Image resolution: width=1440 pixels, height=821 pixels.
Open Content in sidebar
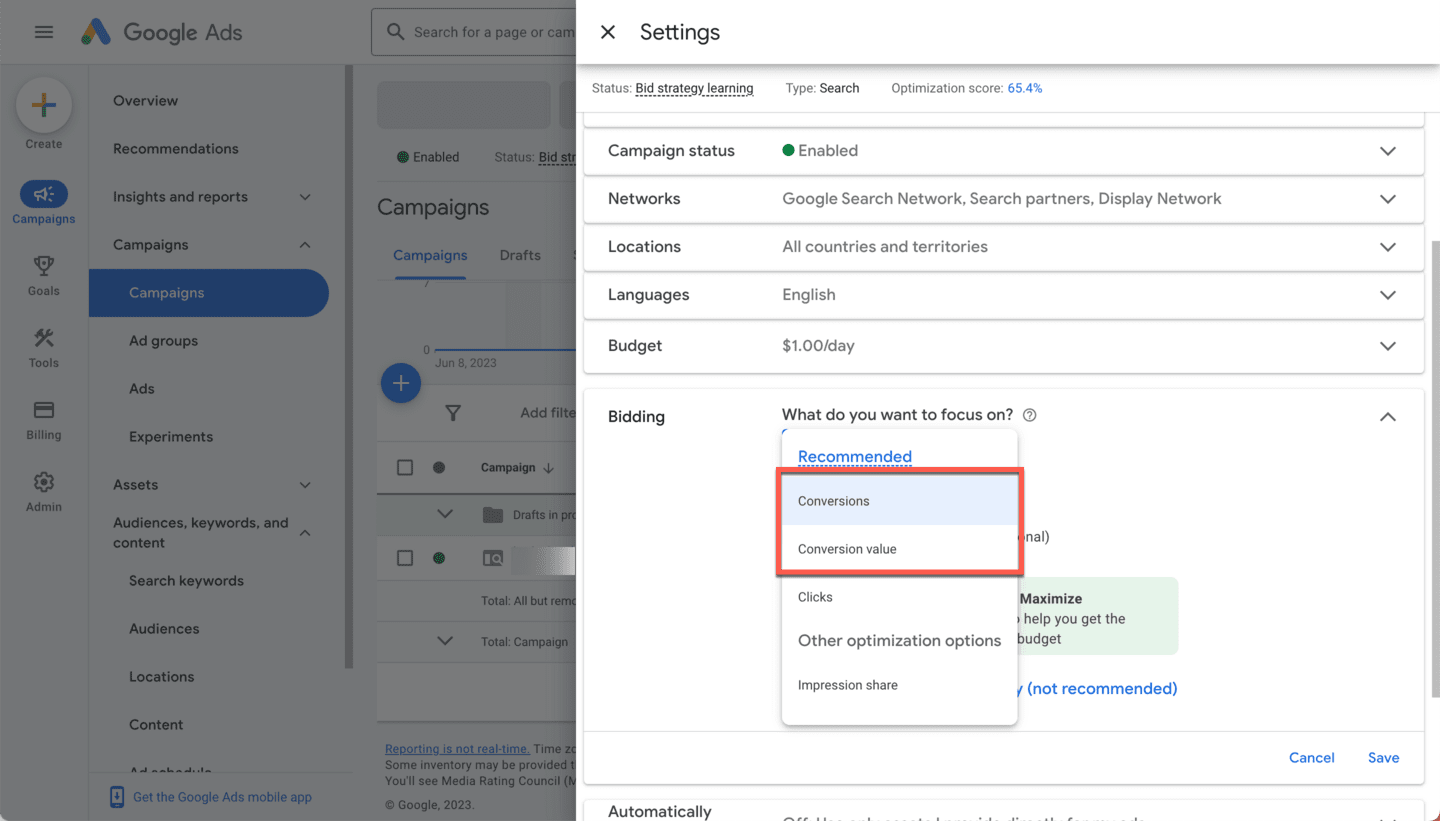coord(156,725)
